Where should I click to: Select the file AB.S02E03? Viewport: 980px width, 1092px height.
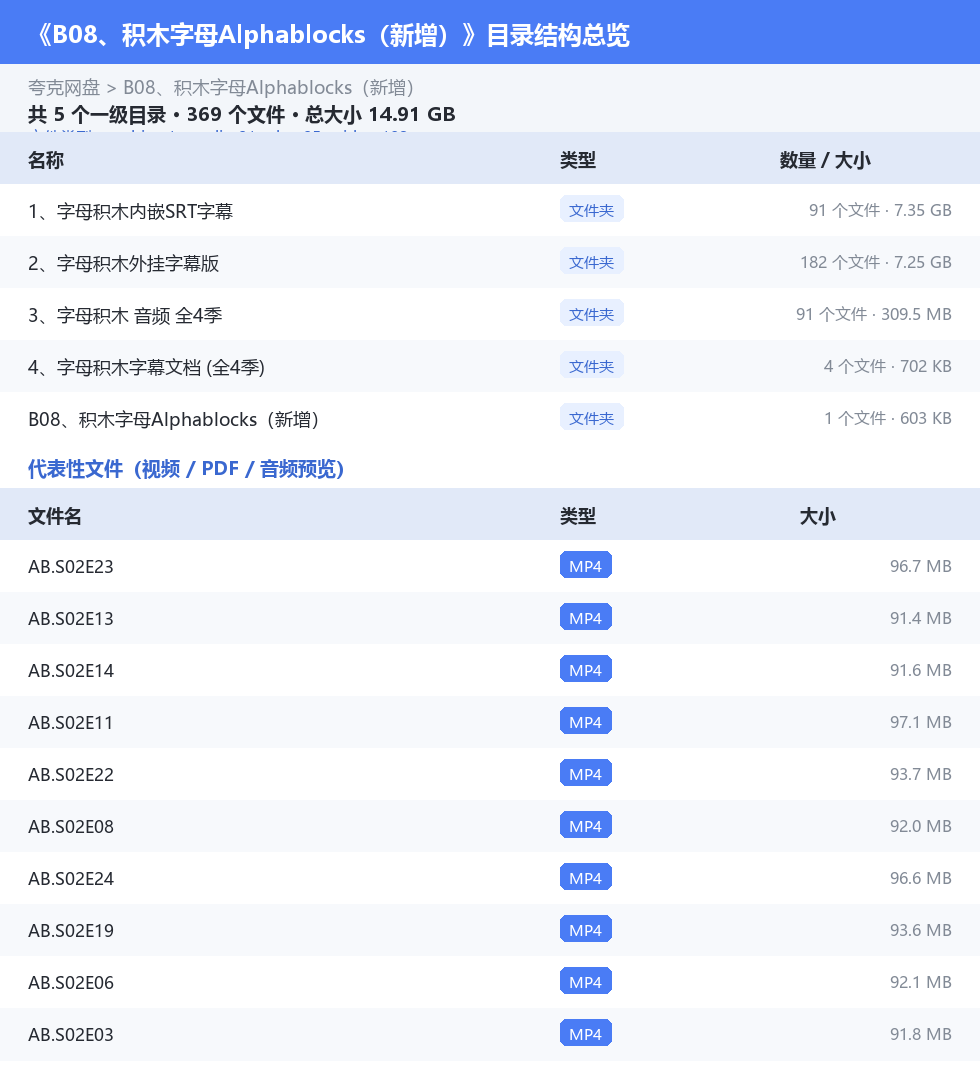tap(71, 1034)
